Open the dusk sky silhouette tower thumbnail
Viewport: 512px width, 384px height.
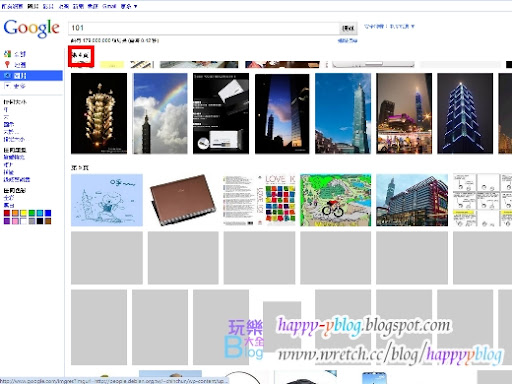pos(282,113)
